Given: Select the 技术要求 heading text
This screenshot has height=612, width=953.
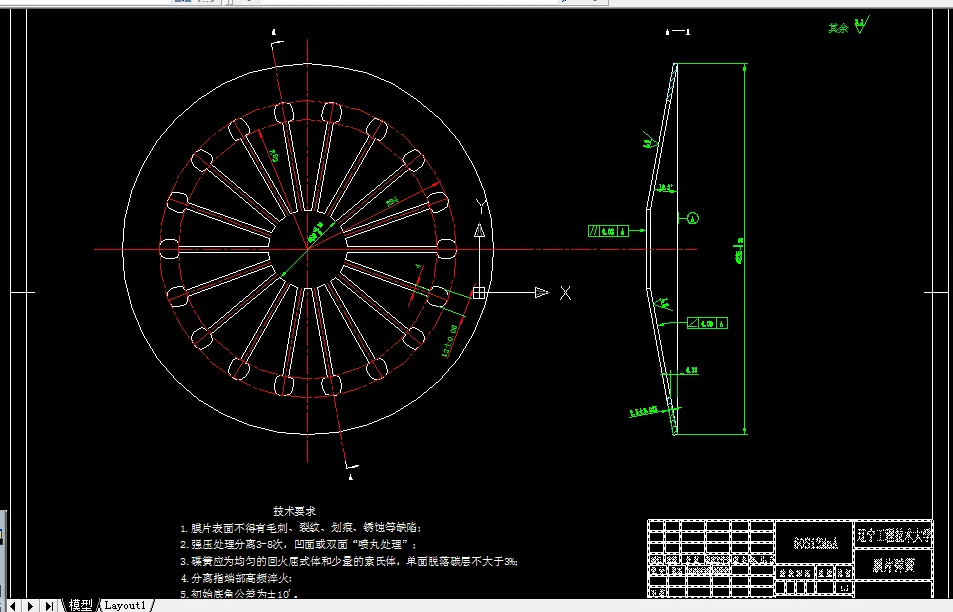Looking at the screenshot, I should pyautogui.click(x=294, y=511).
